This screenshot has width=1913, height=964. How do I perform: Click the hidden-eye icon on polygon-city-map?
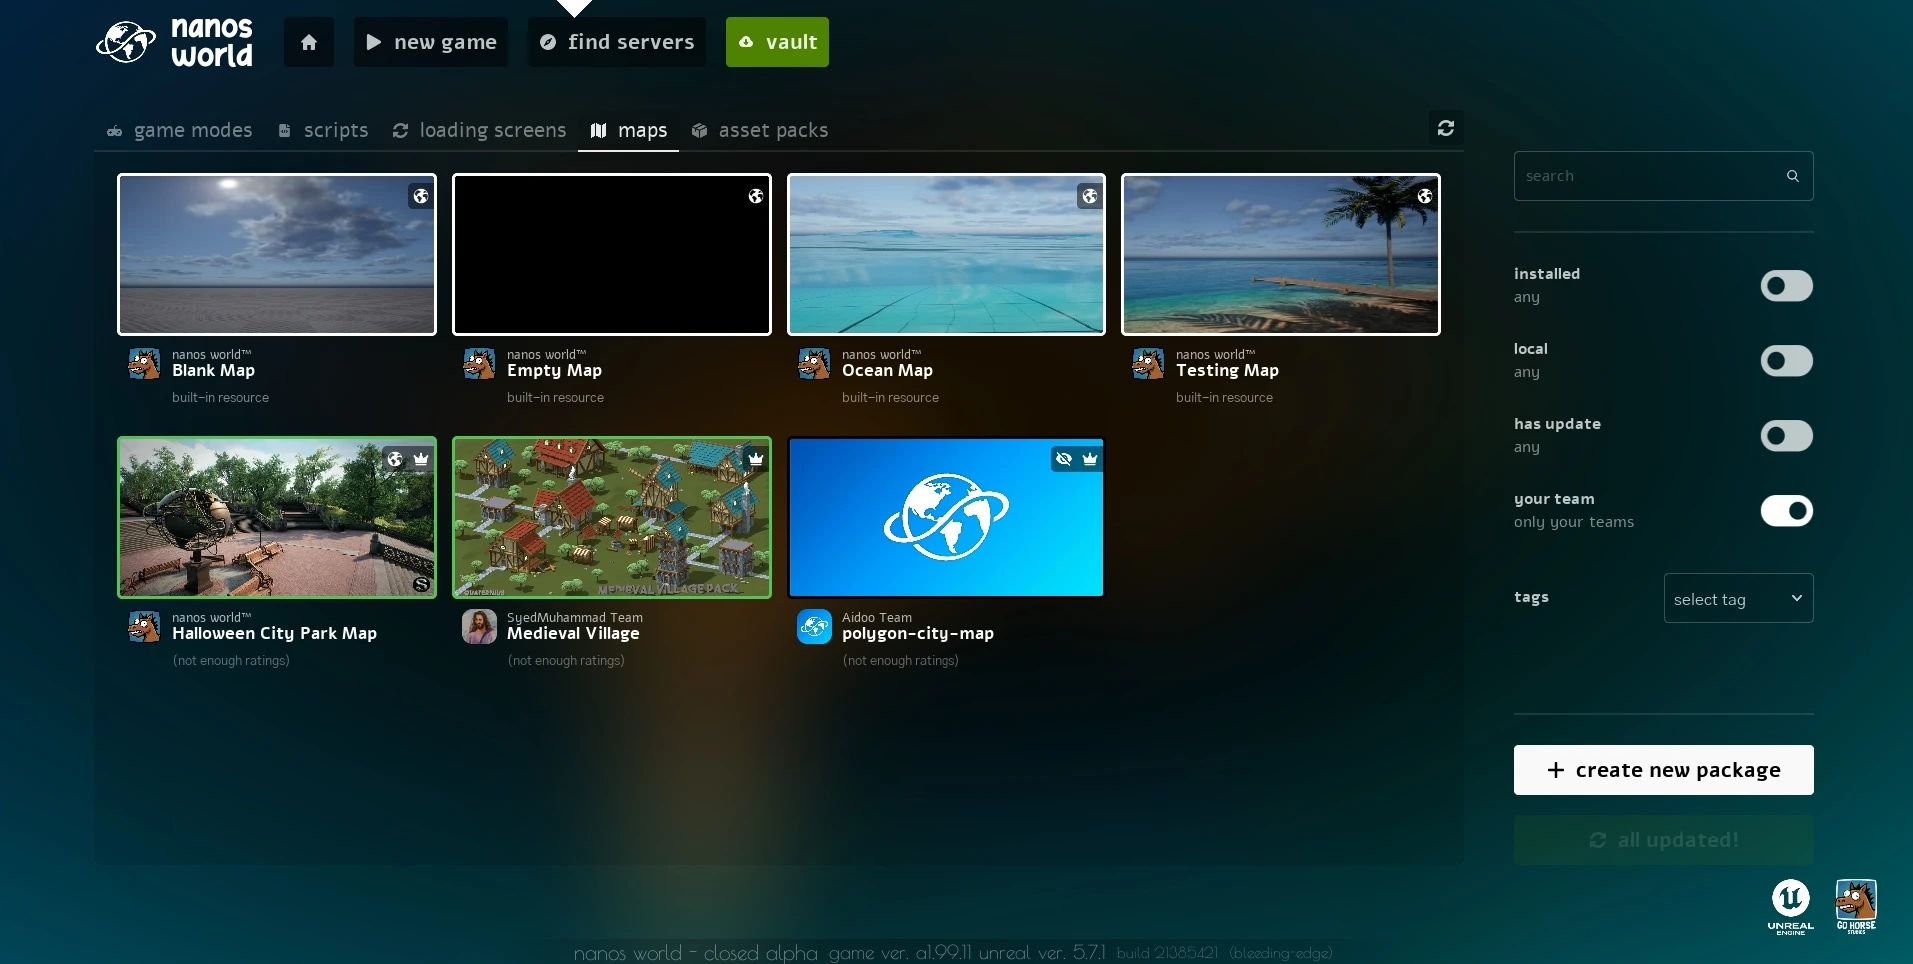click(x=1064, y=459)
